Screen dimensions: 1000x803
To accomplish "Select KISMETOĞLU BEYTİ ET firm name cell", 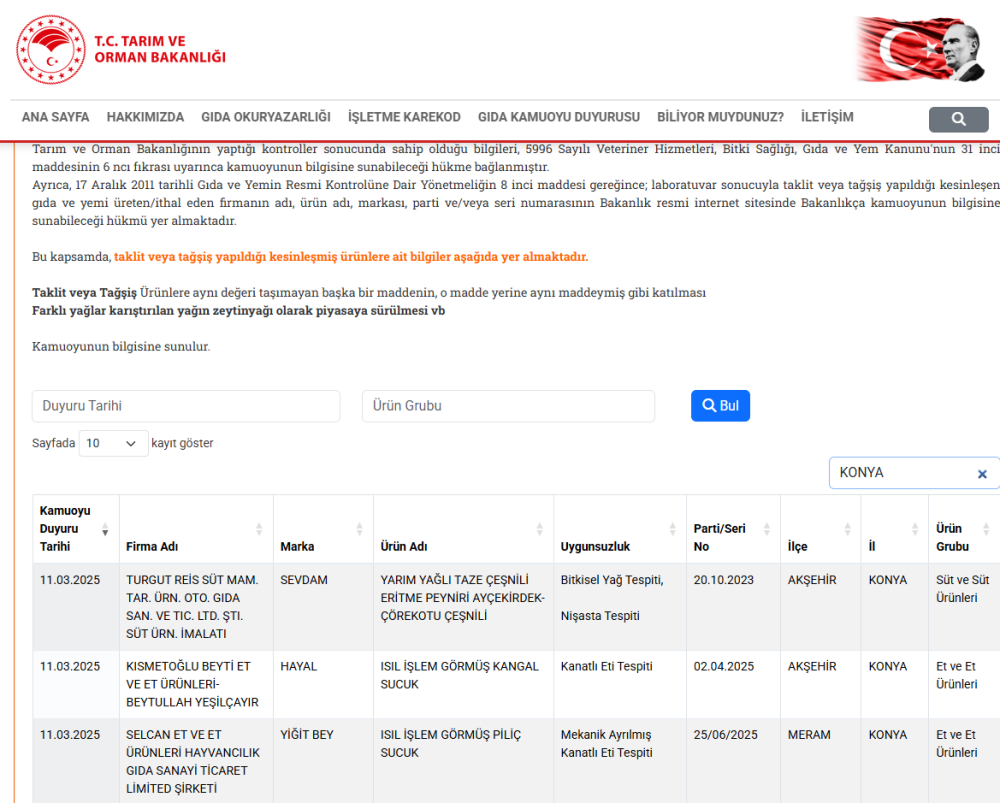I will pyautogui.click(x=196, y=684).
